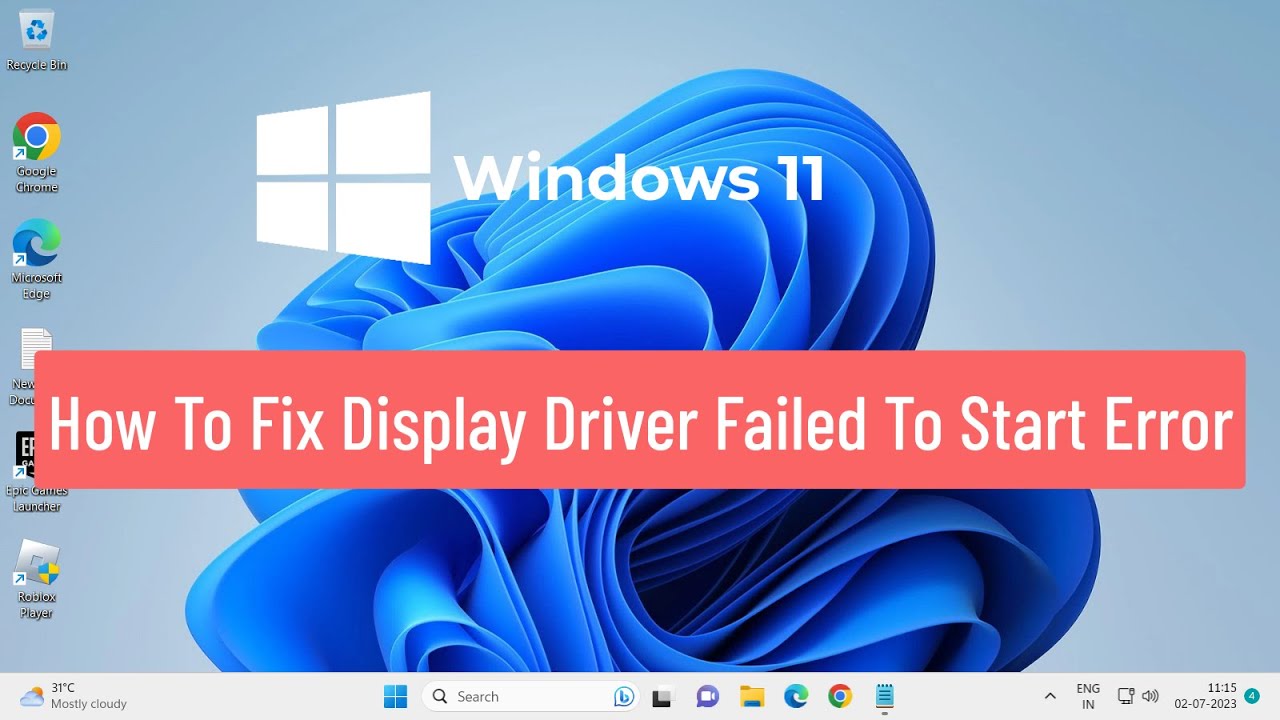
Task: Open Task View from the taskbar
Action: [662, 696]
